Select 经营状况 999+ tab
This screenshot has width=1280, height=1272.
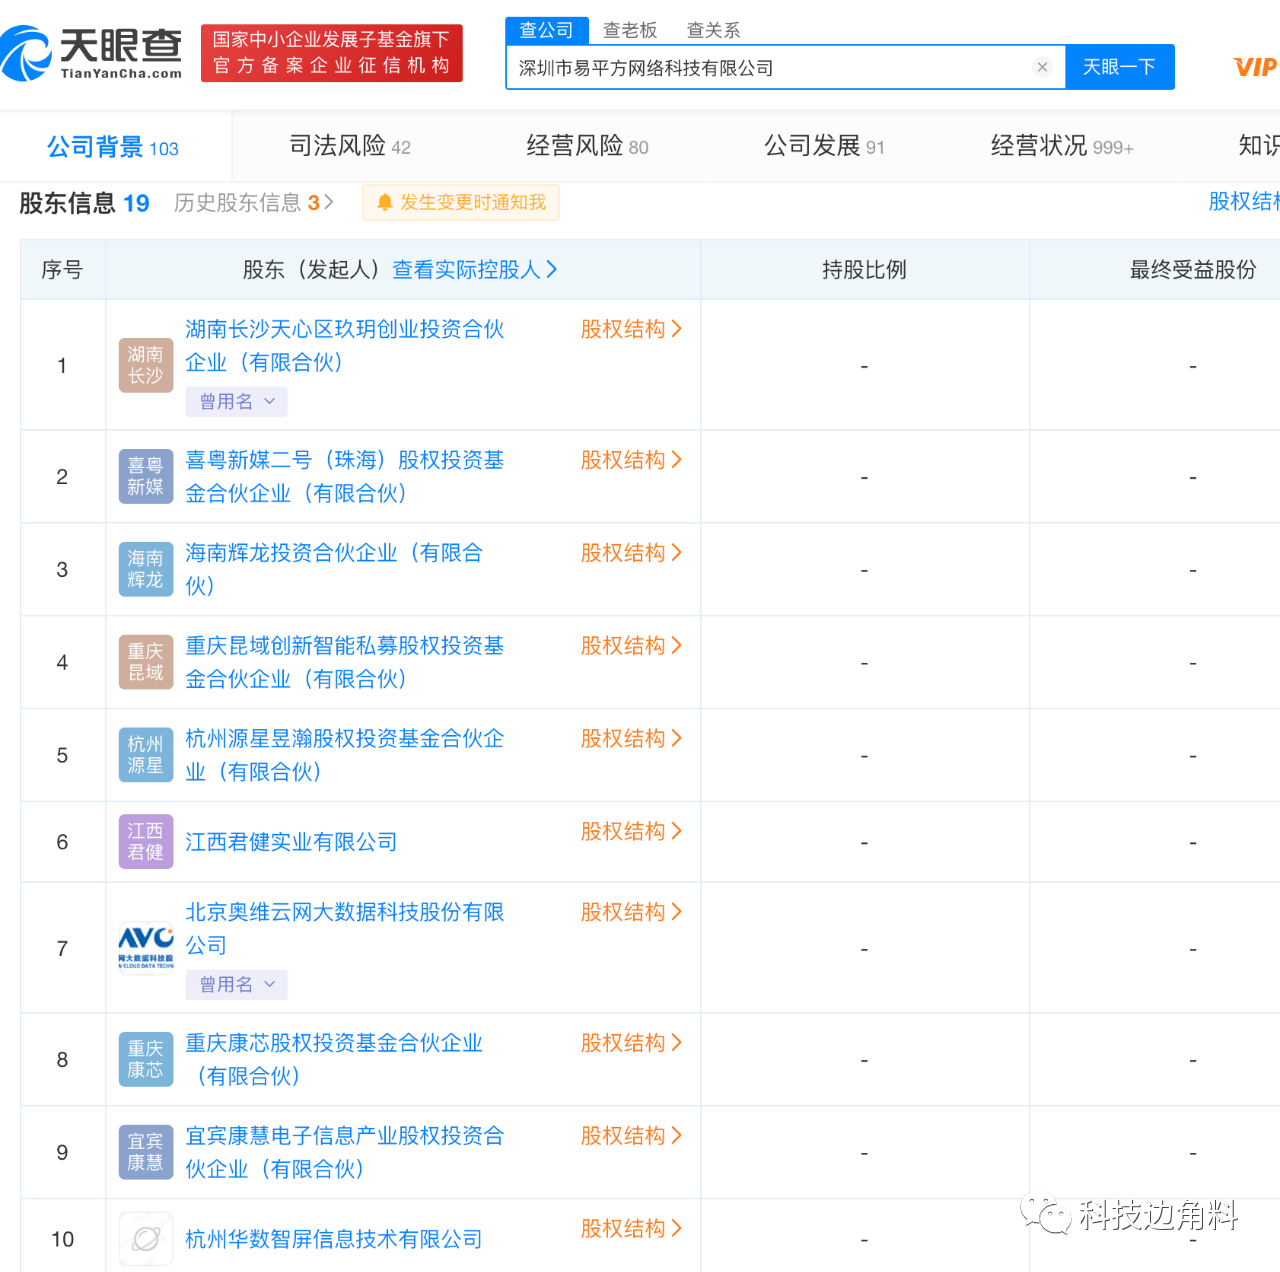[1062, 146]
